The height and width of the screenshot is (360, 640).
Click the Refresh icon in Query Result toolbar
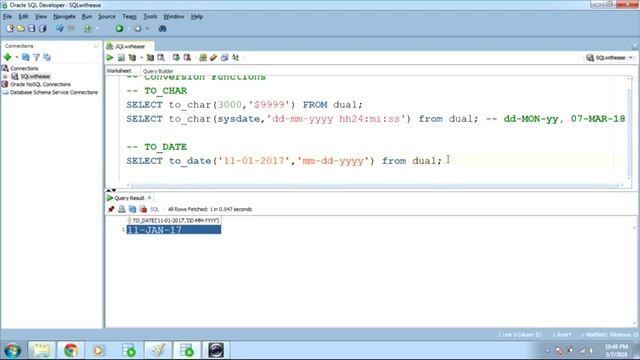point(132,209)
